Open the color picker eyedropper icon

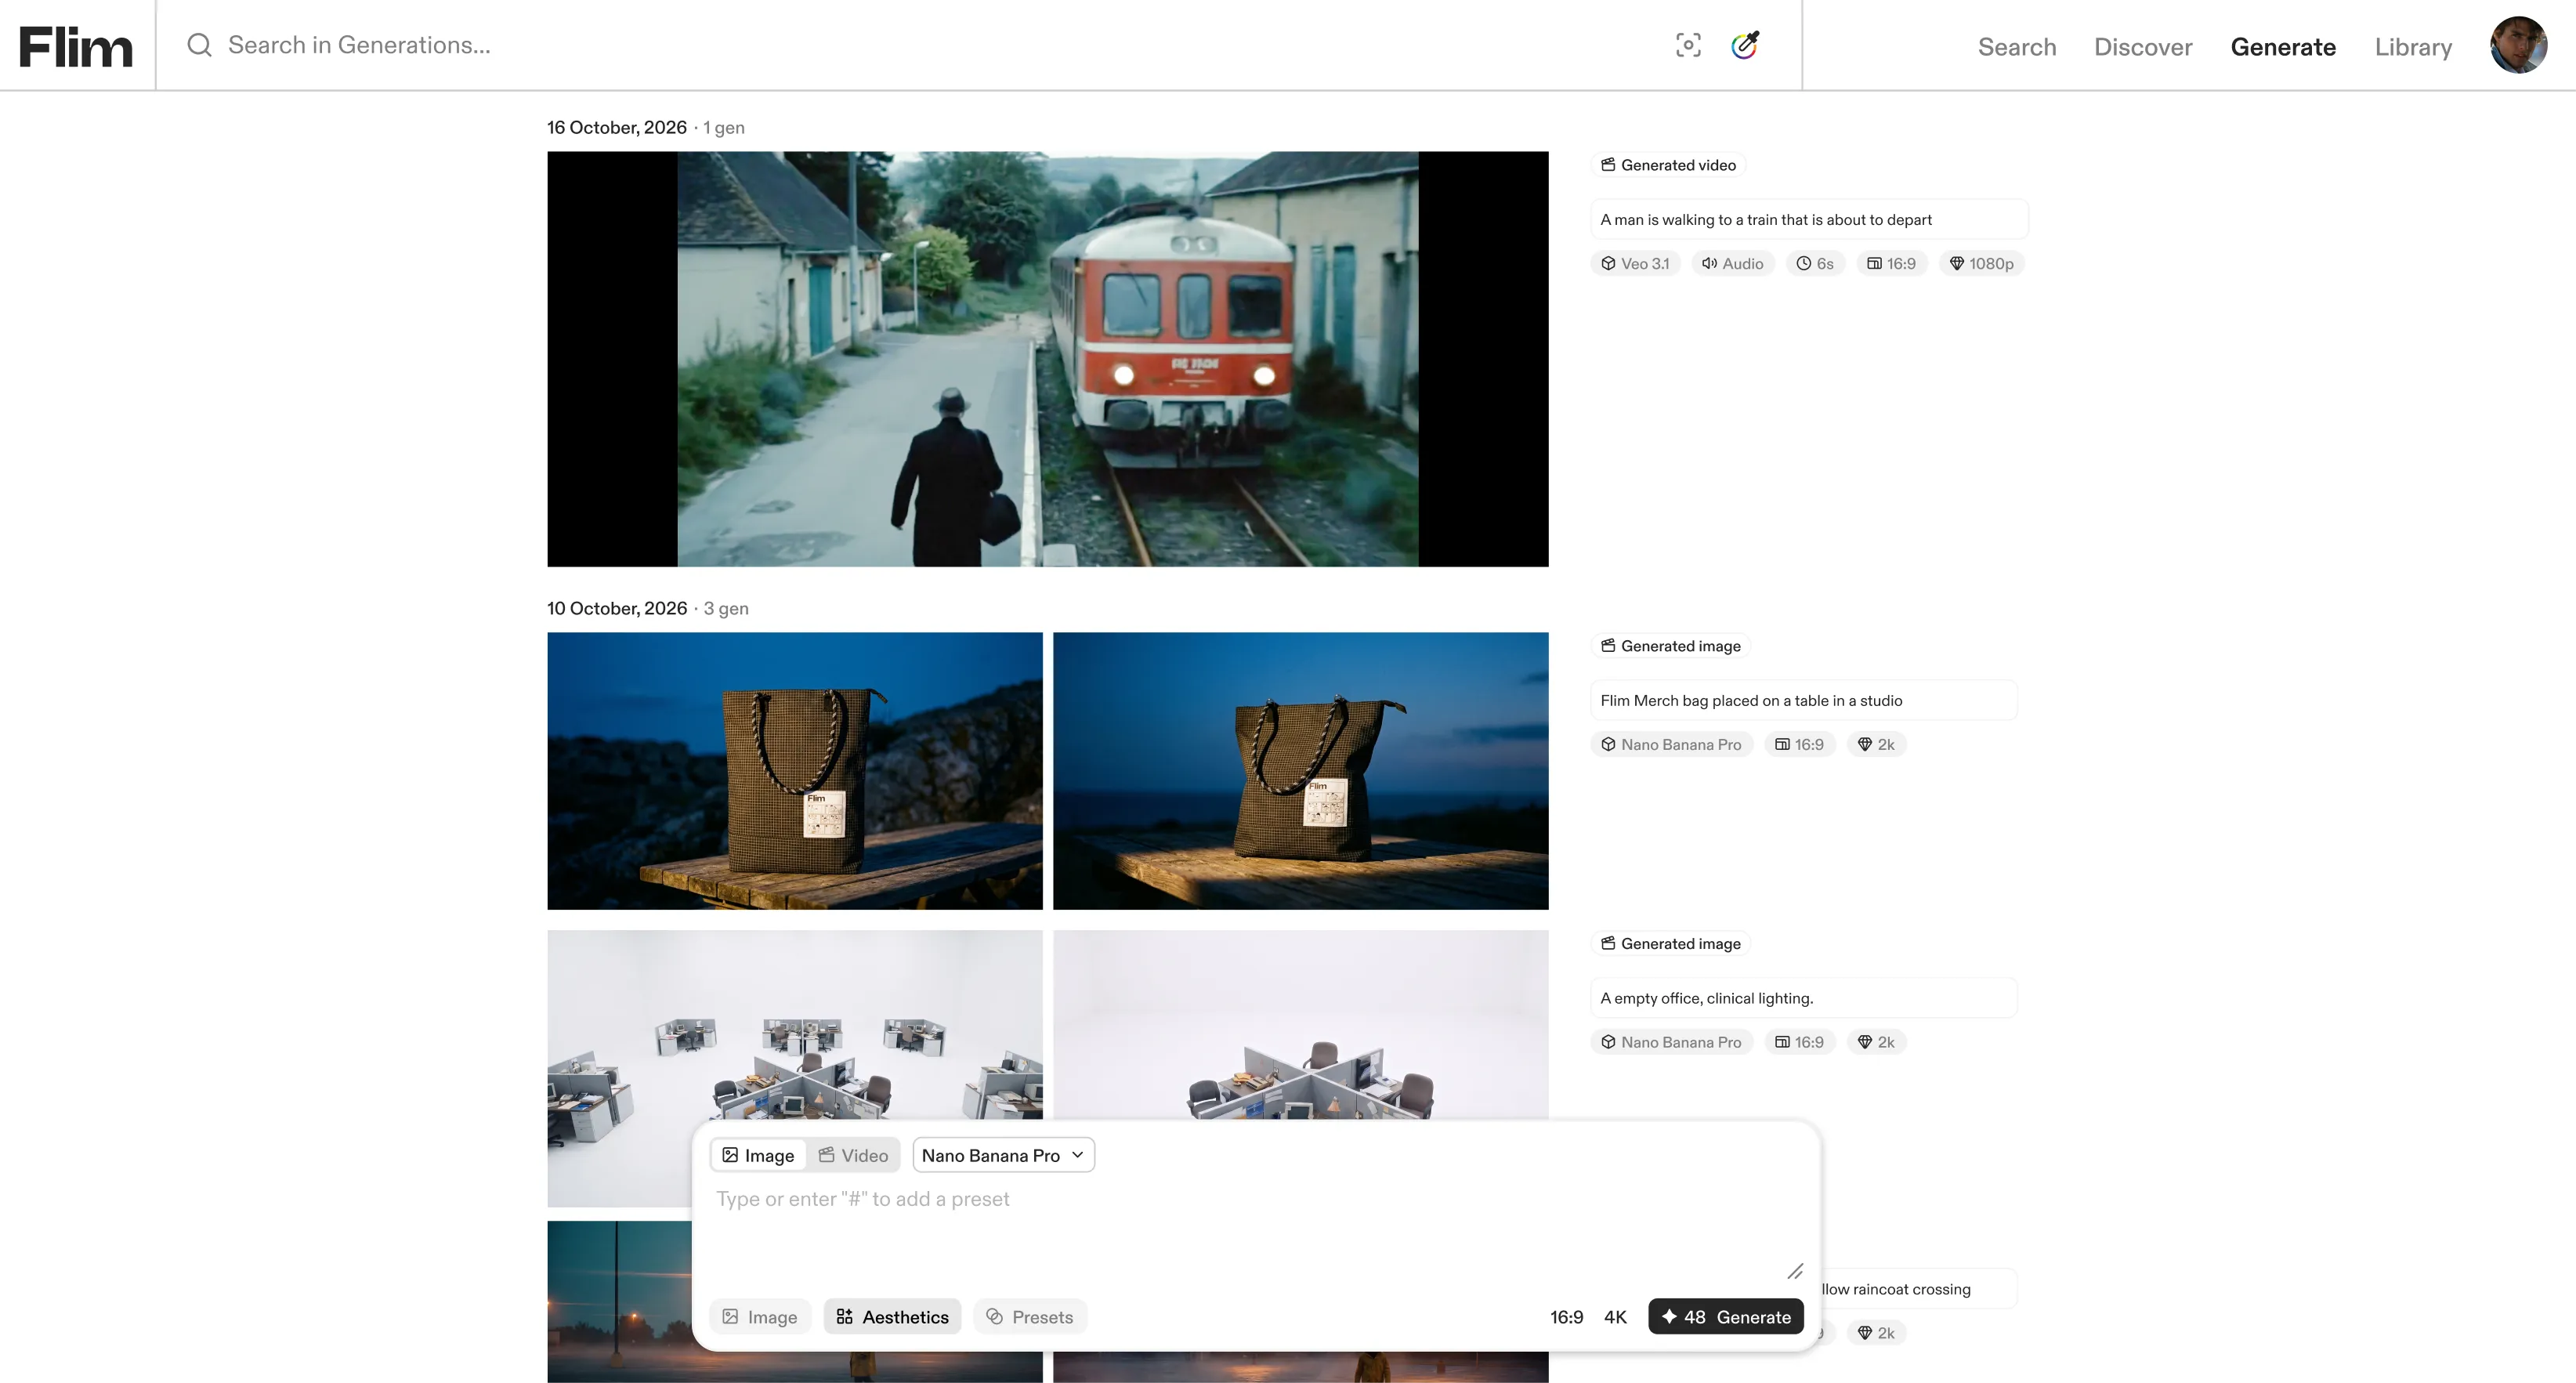coord(1745,45)
